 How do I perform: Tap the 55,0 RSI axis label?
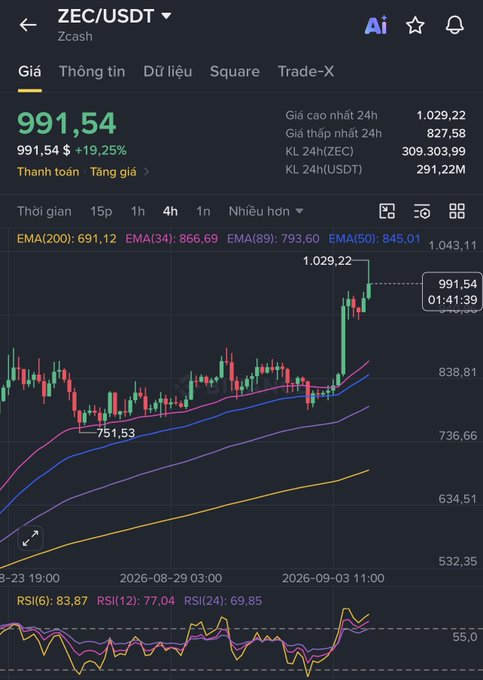coord(465,637)
